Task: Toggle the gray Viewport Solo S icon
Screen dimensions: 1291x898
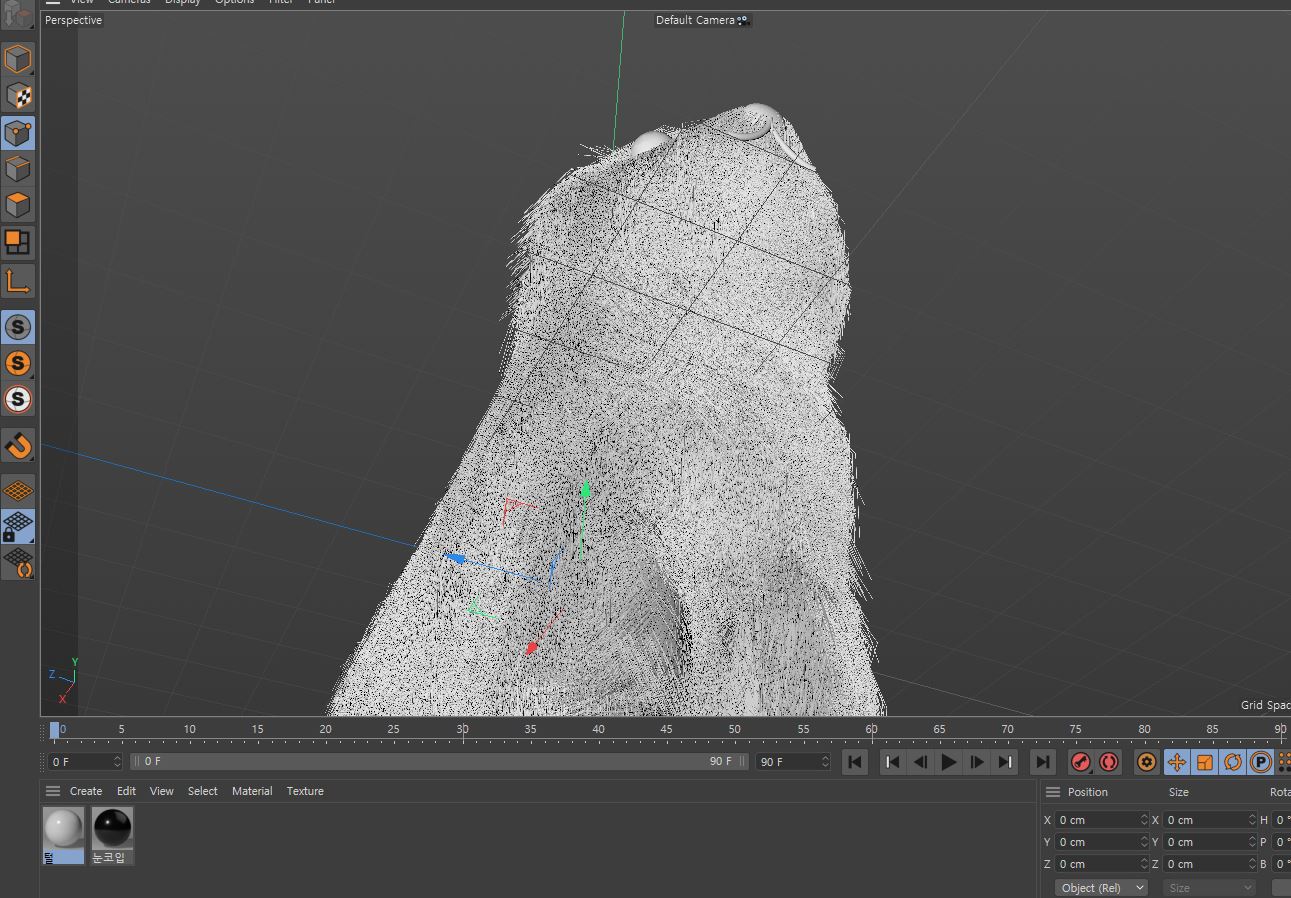Action: pyautogui.click(x=18, y=327)
